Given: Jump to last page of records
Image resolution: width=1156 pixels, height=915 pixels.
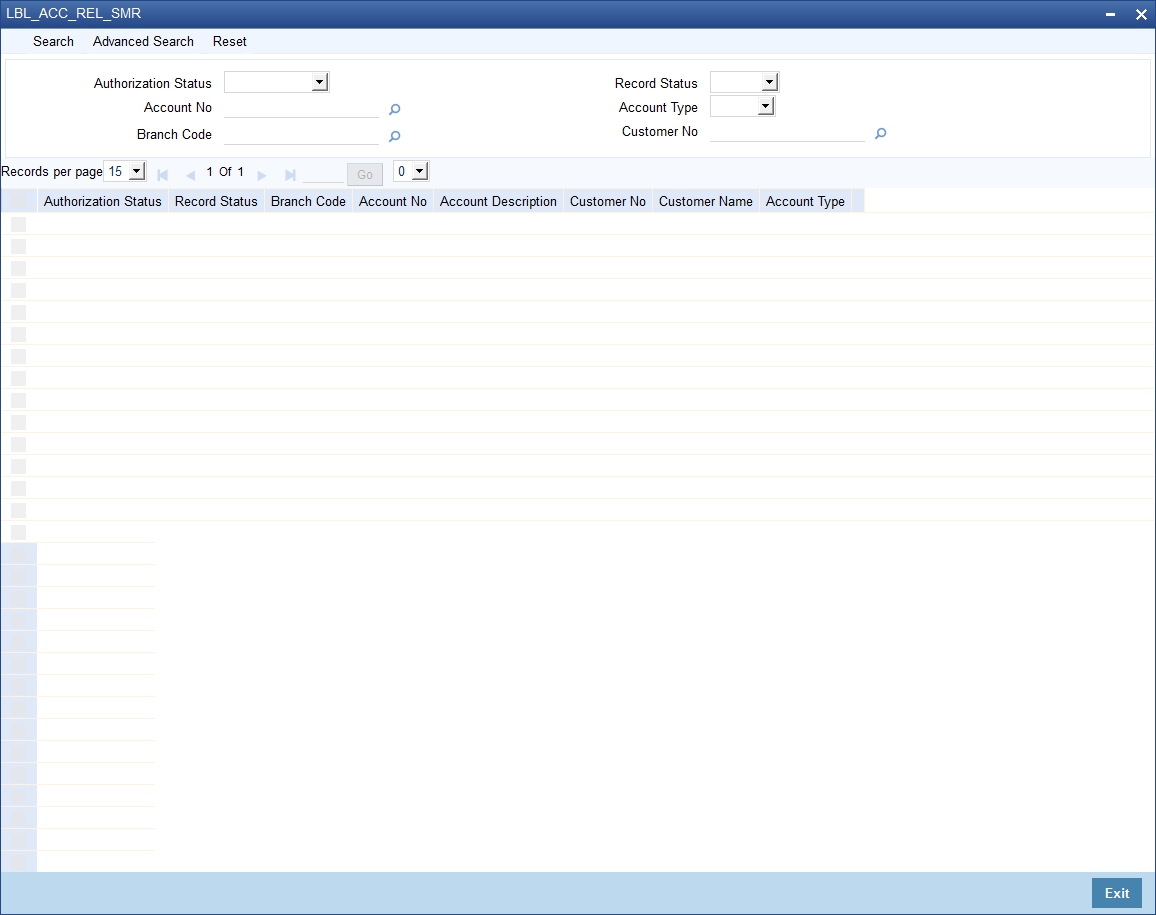Looking at the screenshot, I should (x=290, y=175).
